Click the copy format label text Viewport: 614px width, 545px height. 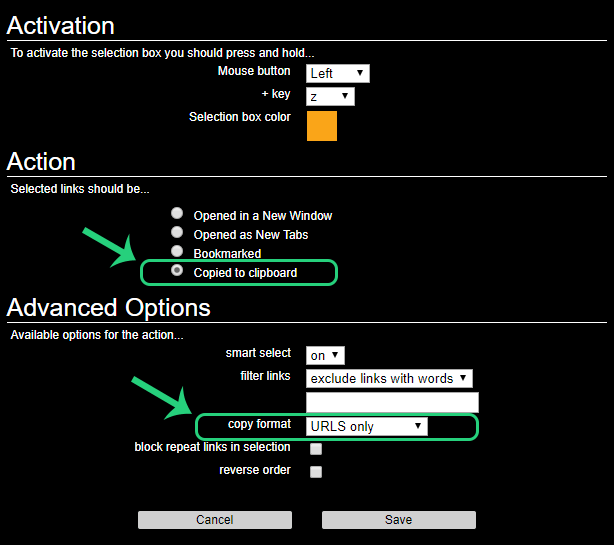click(259, 424)
